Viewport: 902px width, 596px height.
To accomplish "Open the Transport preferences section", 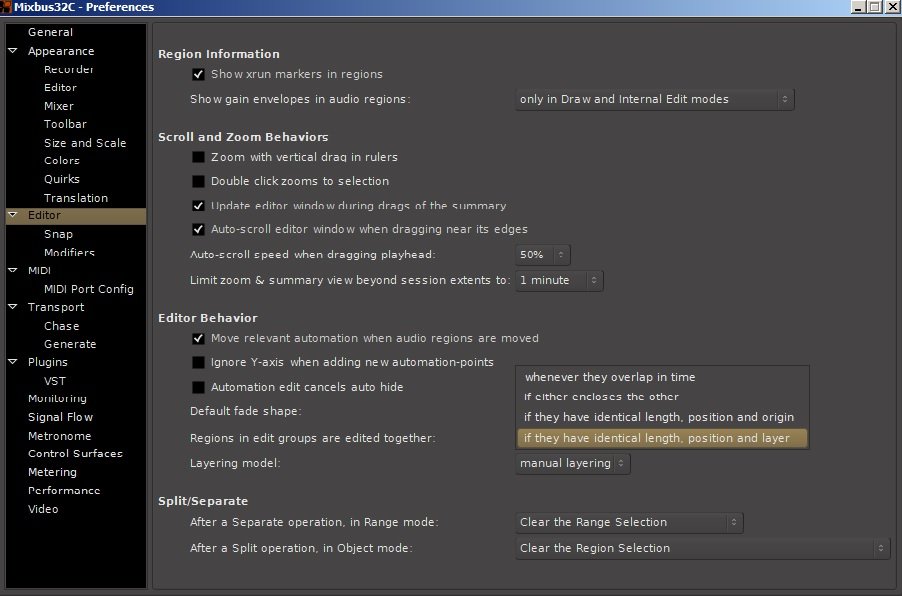I will coord(56,307).
